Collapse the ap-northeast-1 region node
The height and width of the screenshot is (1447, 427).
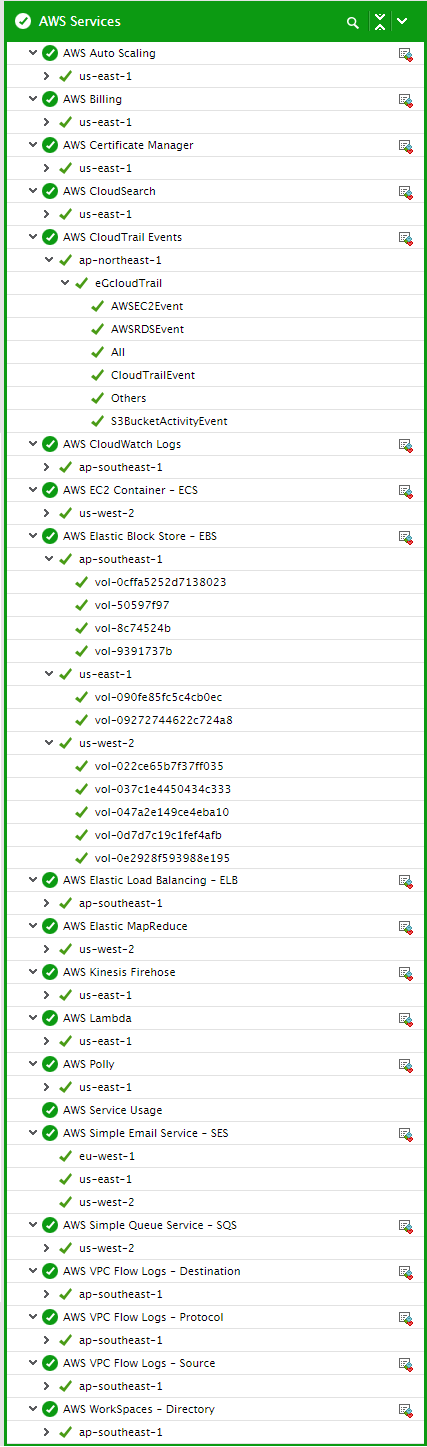coord(49,260)
